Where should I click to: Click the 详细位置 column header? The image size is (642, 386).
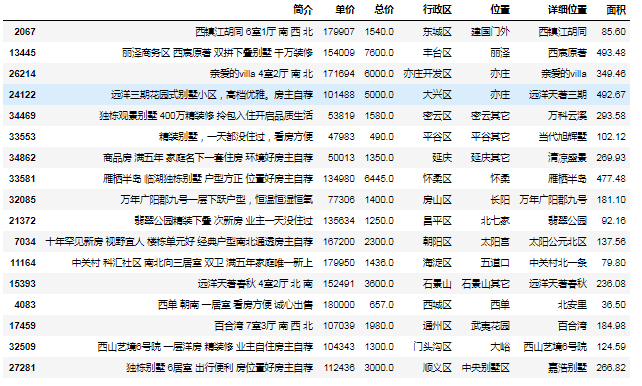(x=567, y=10)
